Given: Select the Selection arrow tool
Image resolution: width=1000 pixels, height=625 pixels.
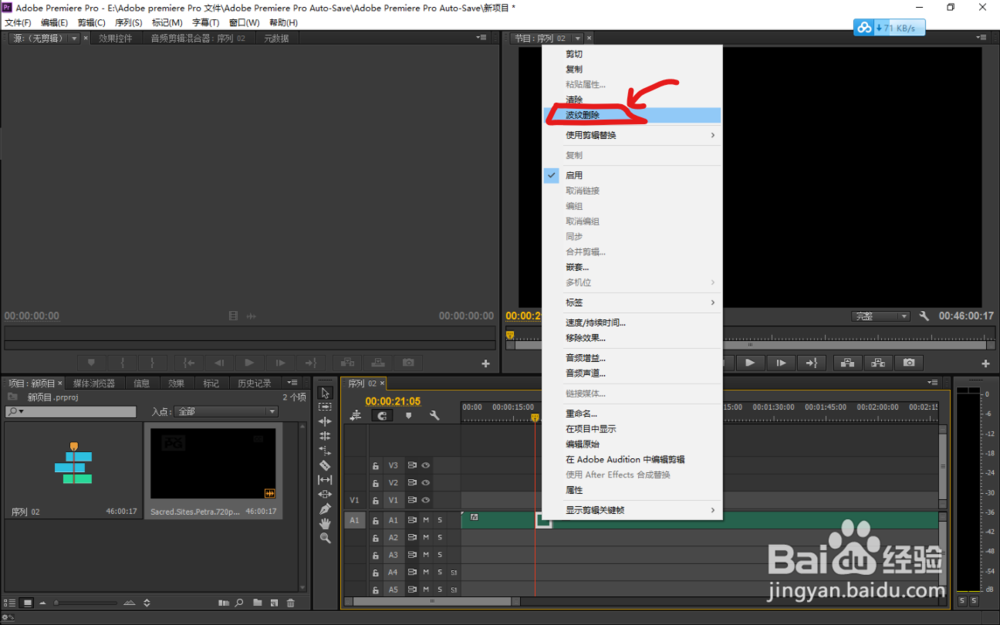Looking at the screenshot, I should [x=325, y=392].
